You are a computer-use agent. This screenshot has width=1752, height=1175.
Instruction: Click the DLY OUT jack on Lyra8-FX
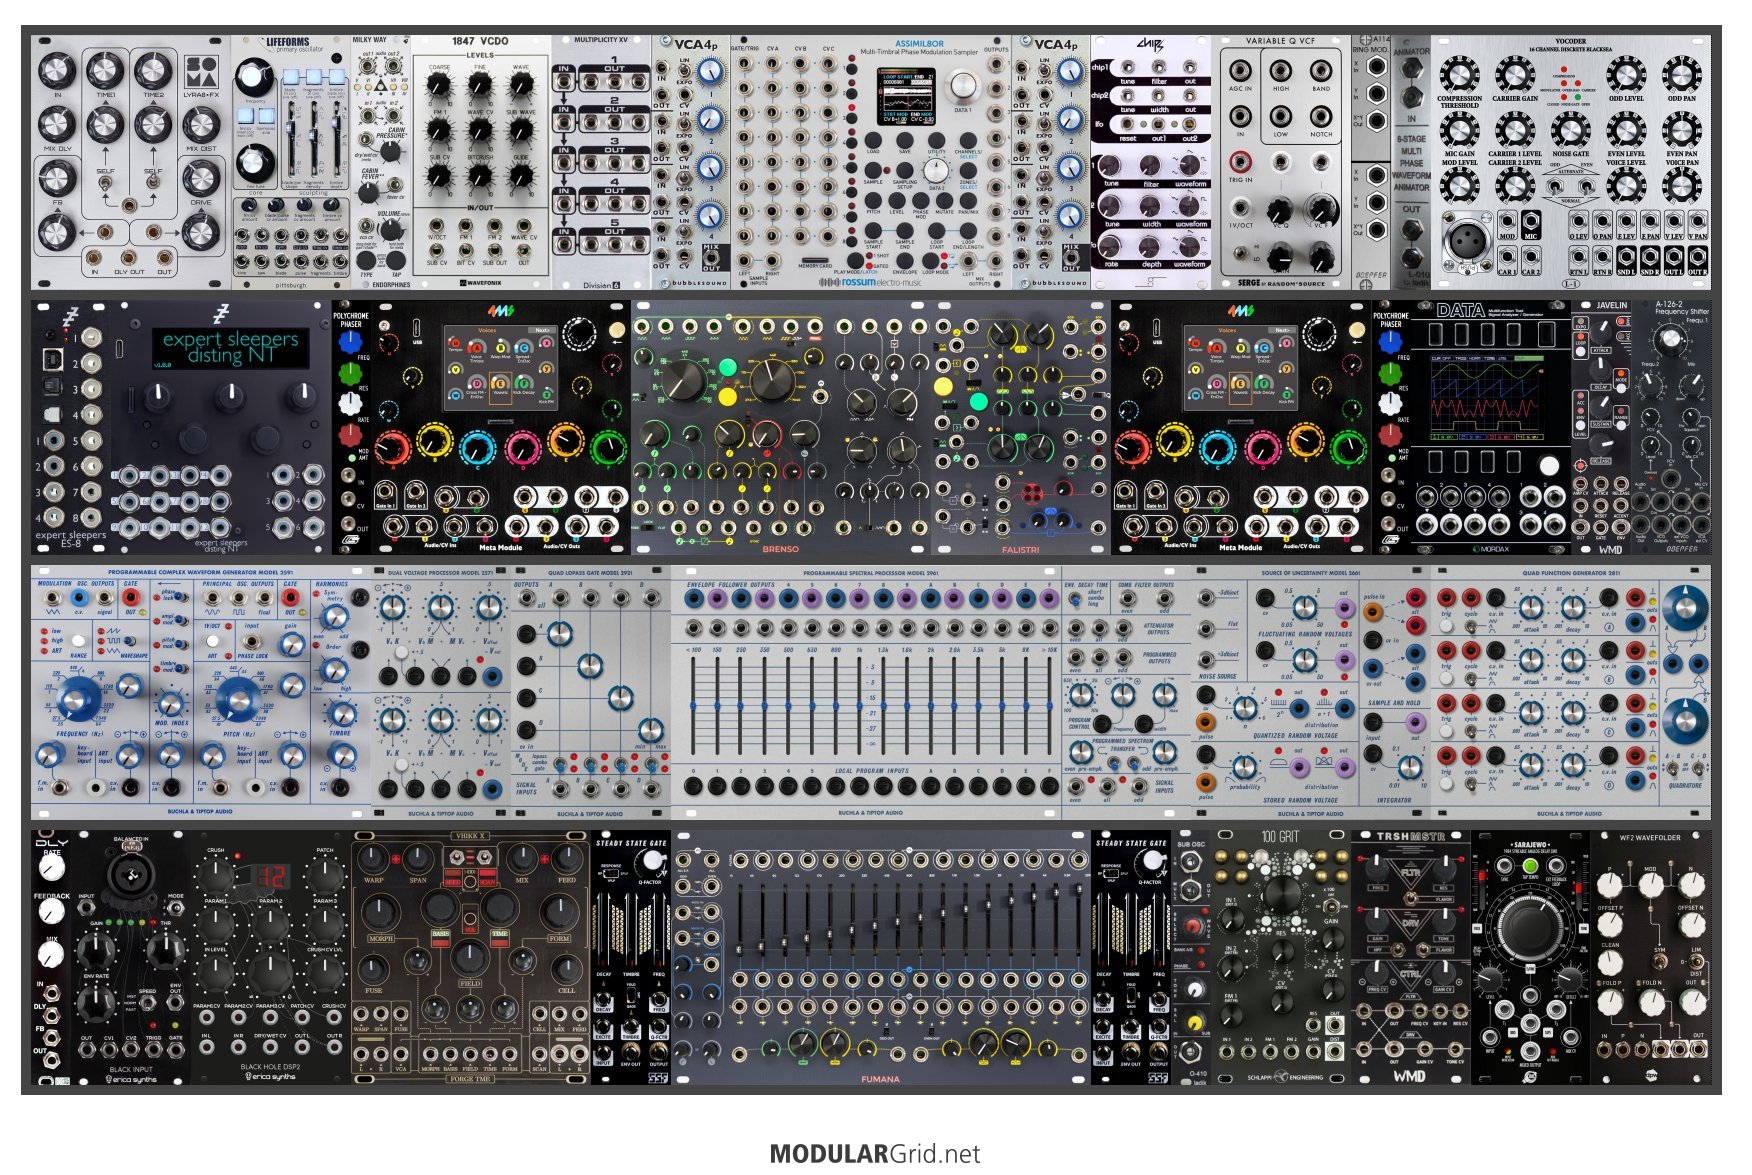[x=129, y=257]
